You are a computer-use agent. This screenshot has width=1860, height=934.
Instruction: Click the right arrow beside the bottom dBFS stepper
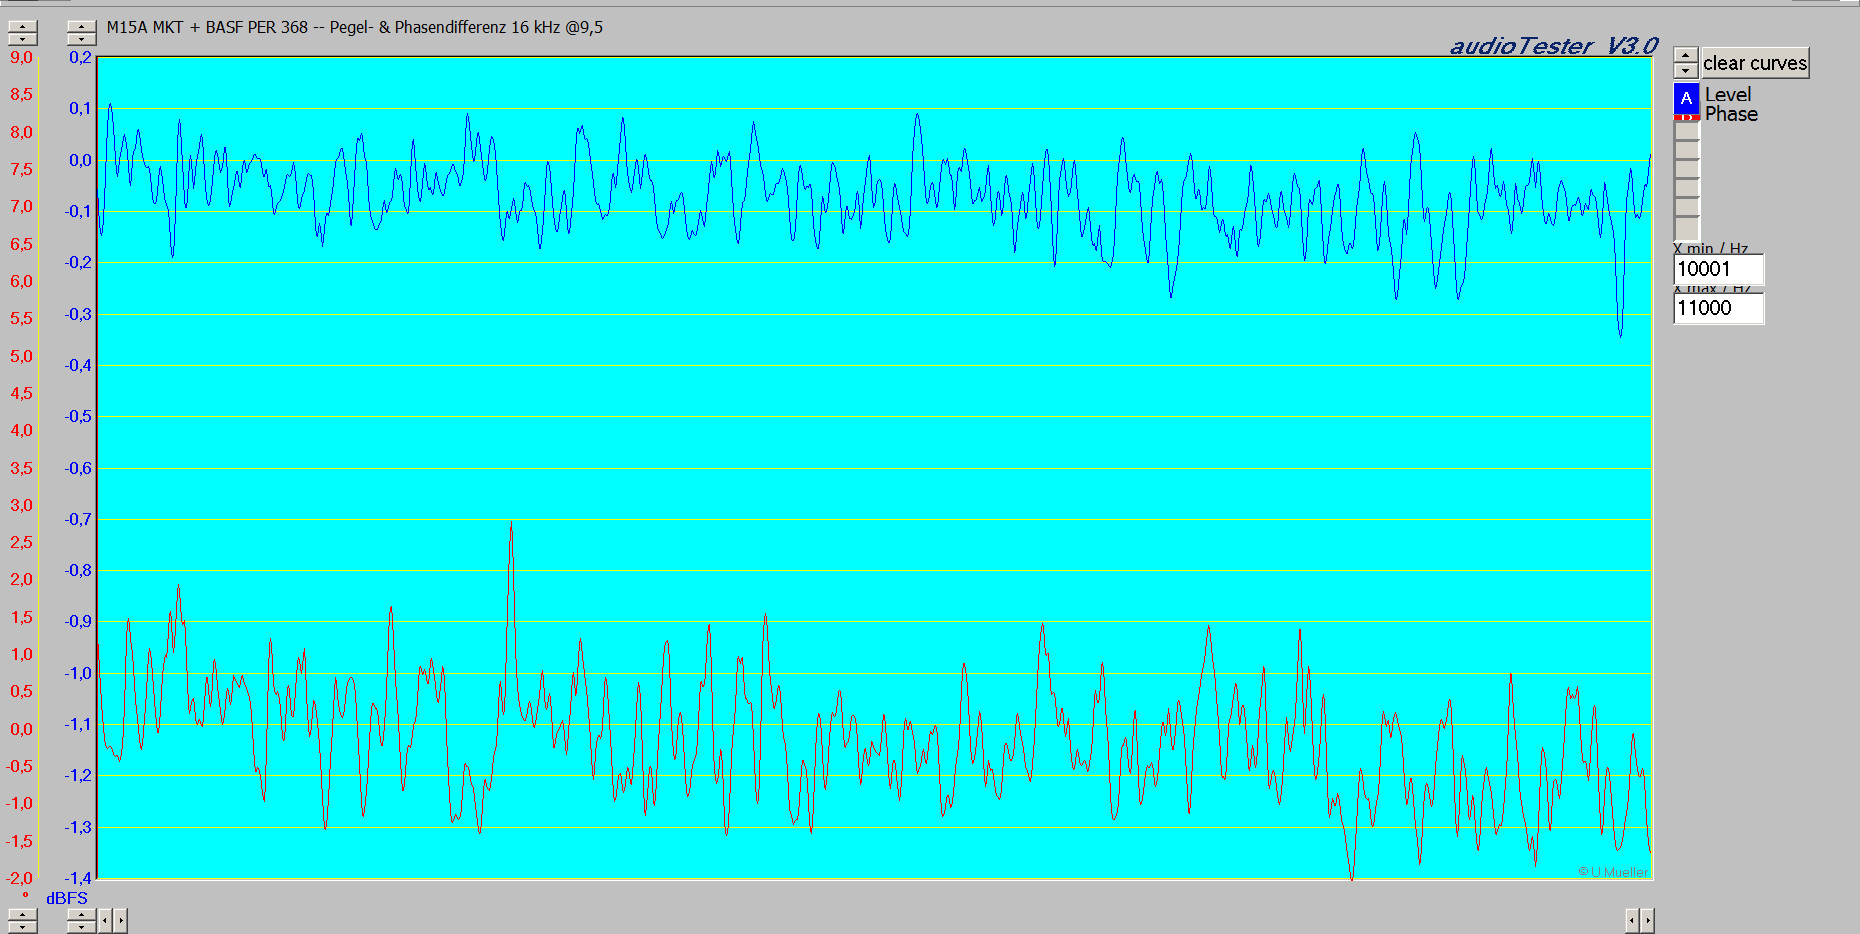point(120,921)
